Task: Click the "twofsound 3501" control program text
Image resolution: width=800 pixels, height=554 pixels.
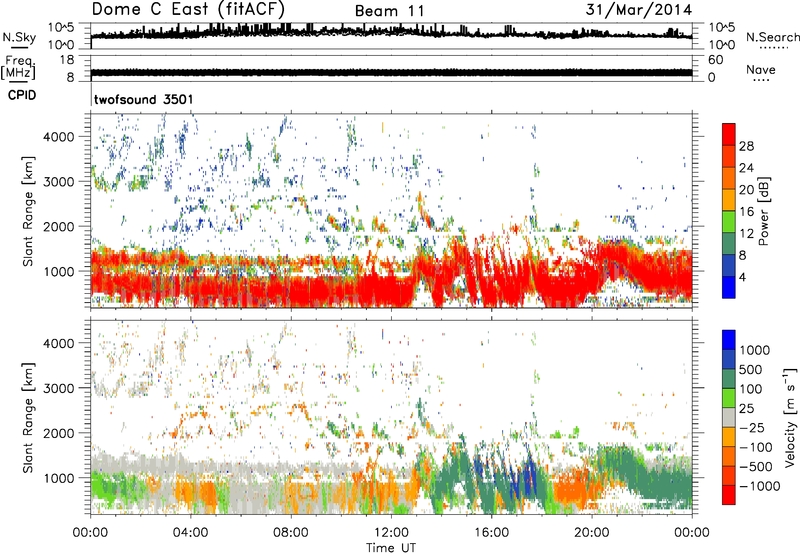Action: (x=143, y=99)
